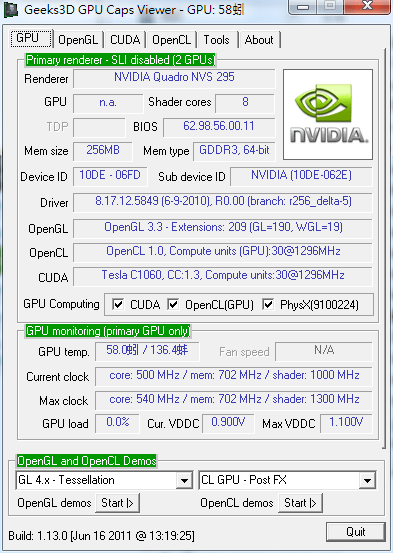Image resolution: width=393 pixels, height=553 pixels.
Task: Click the Cur. VDDC 0.900V value
Action: [x=228, y=423]
